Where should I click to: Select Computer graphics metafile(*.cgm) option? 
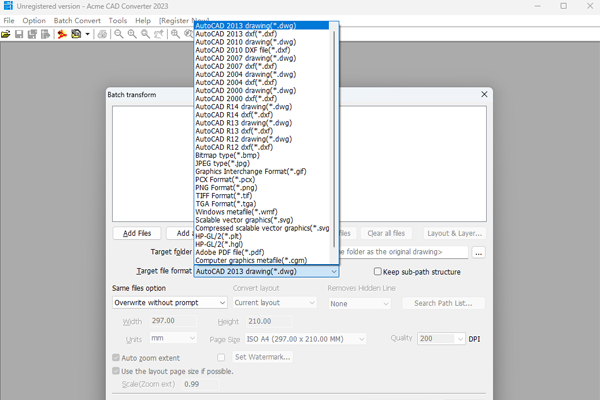click(262, 260)
